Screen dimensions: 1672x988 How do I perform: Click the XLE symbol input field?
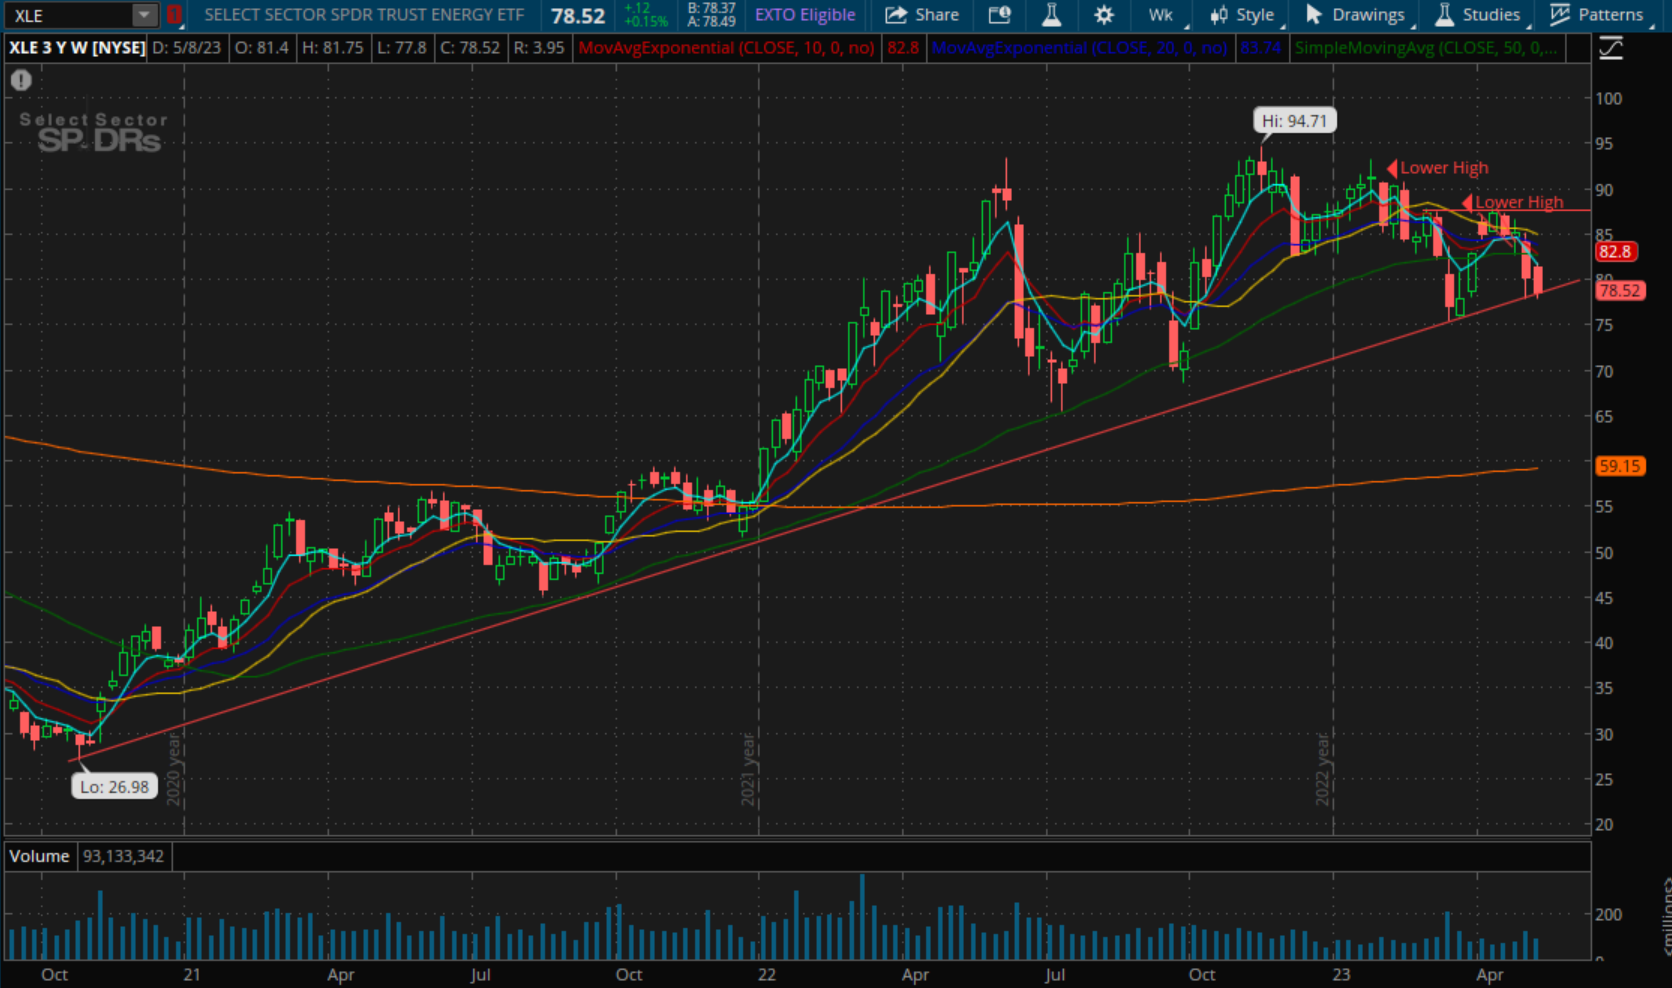coord(68,15)
